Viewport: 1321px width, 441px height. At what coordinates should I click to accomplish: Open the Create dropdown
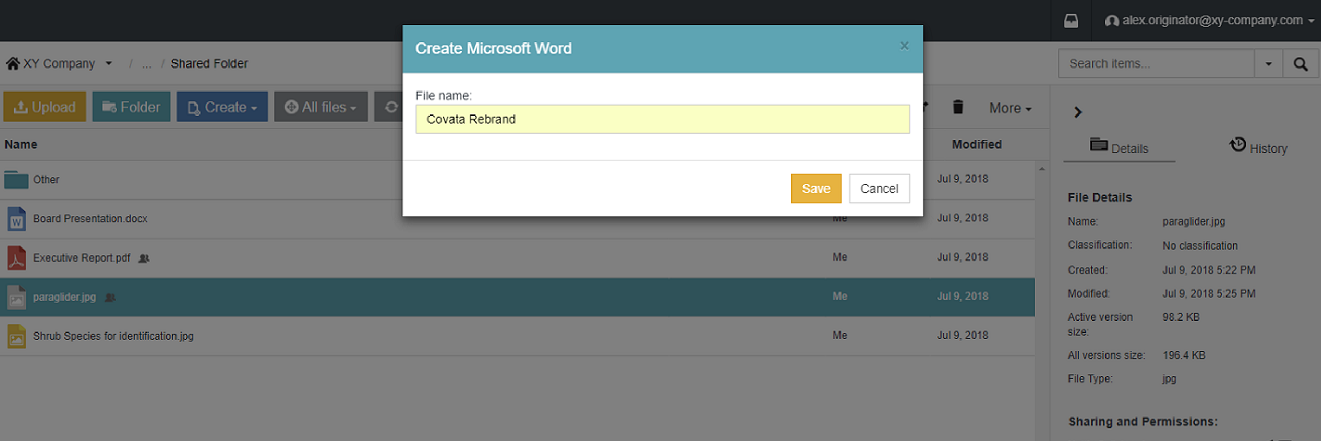click(x=222, y=107)
